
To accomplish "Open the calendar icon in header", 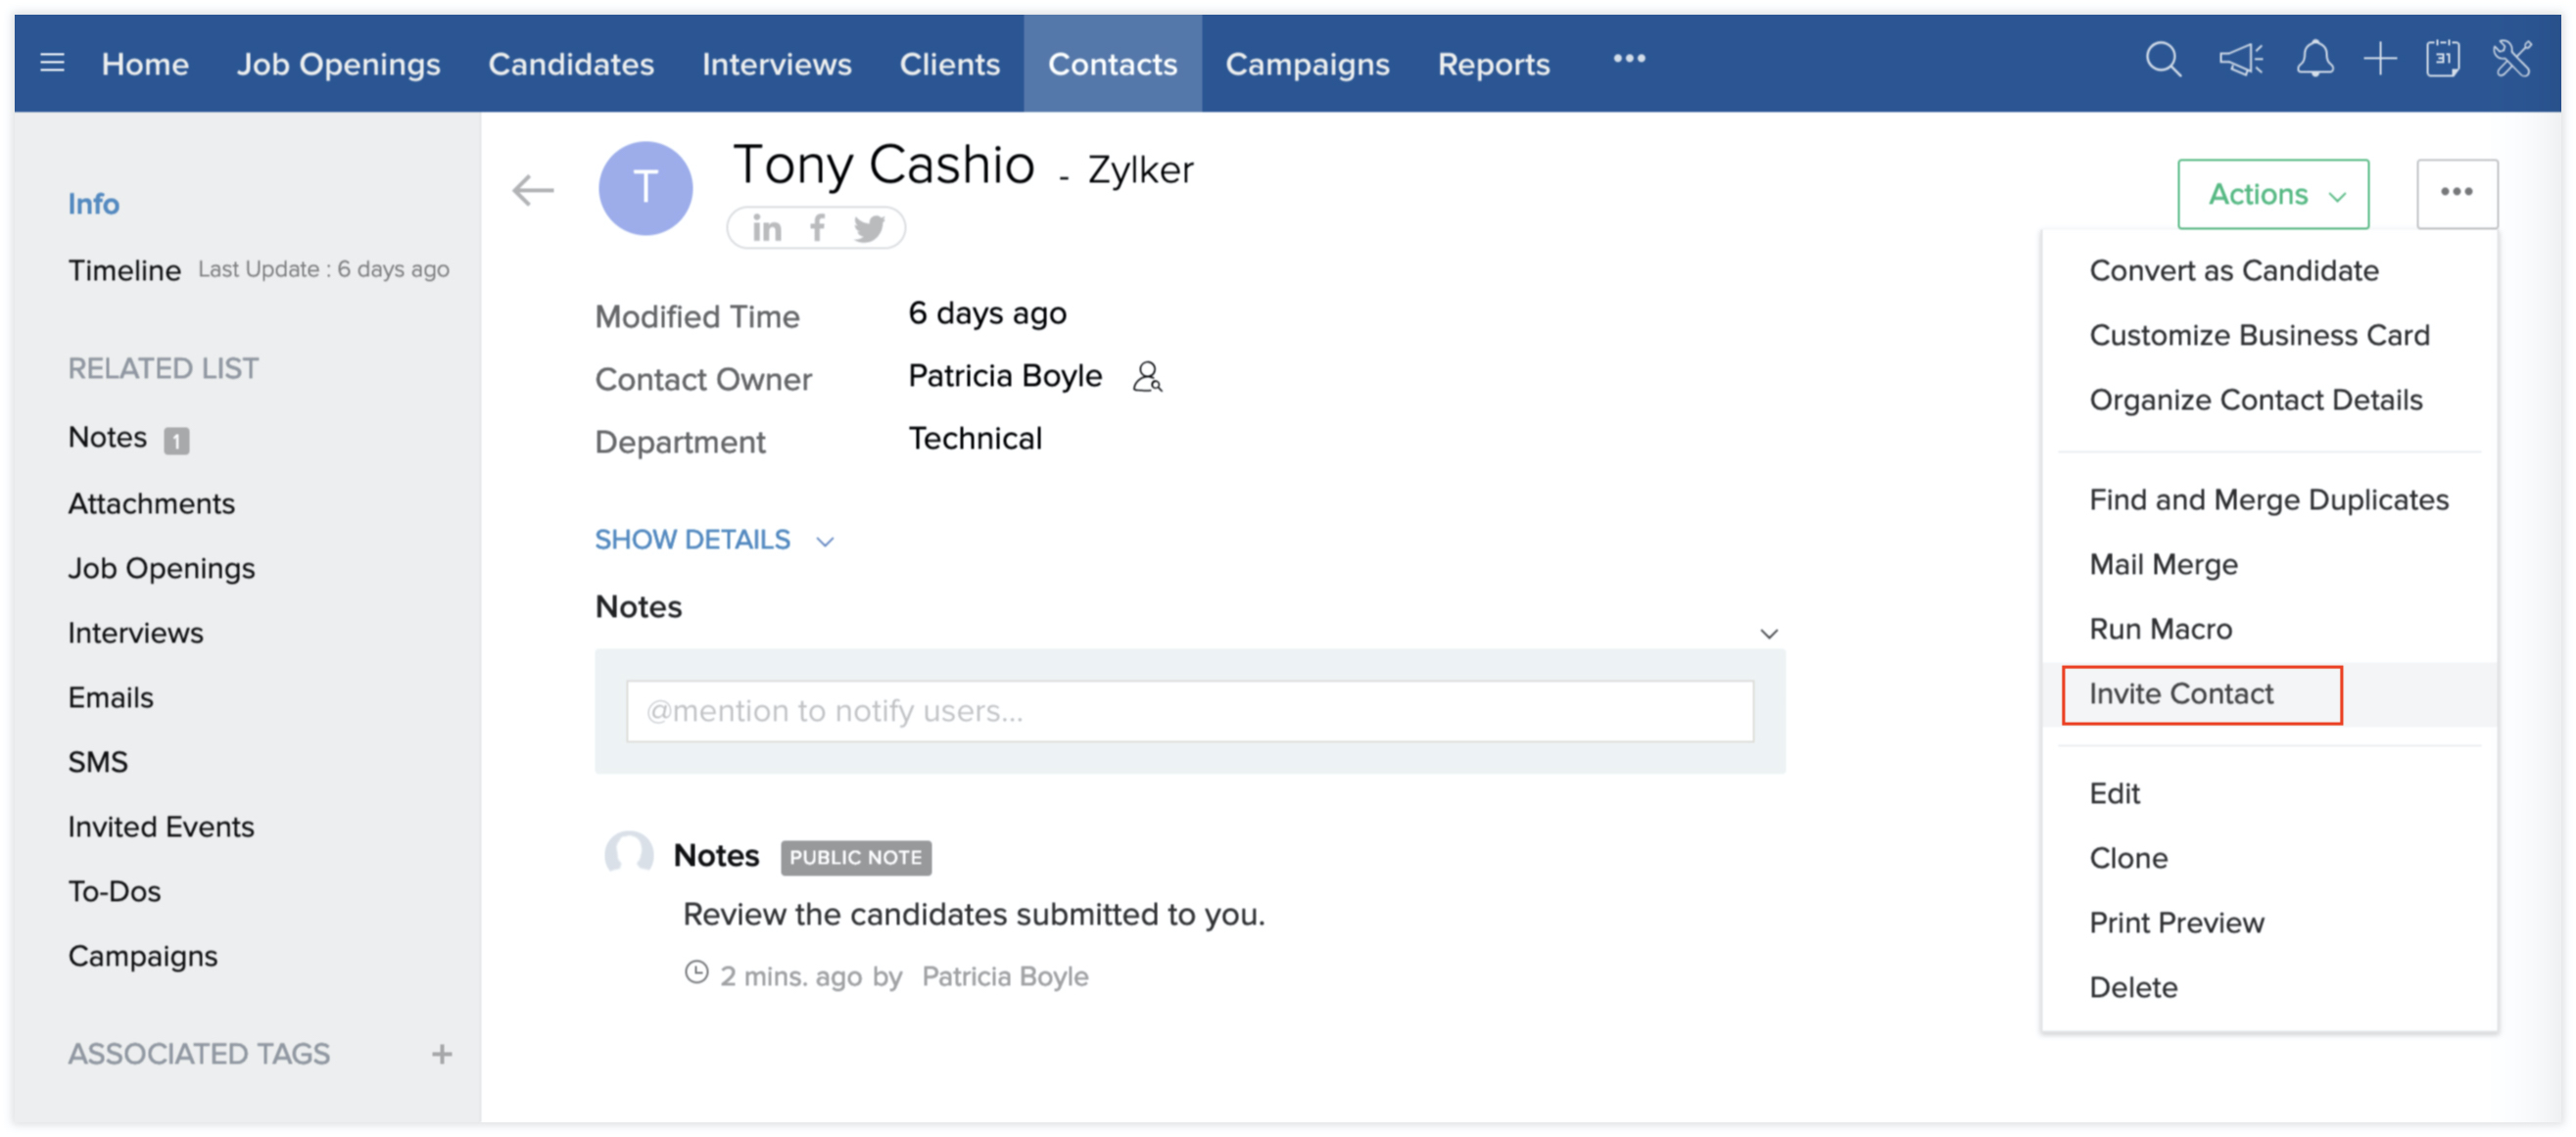I will tap(2443, 60).
